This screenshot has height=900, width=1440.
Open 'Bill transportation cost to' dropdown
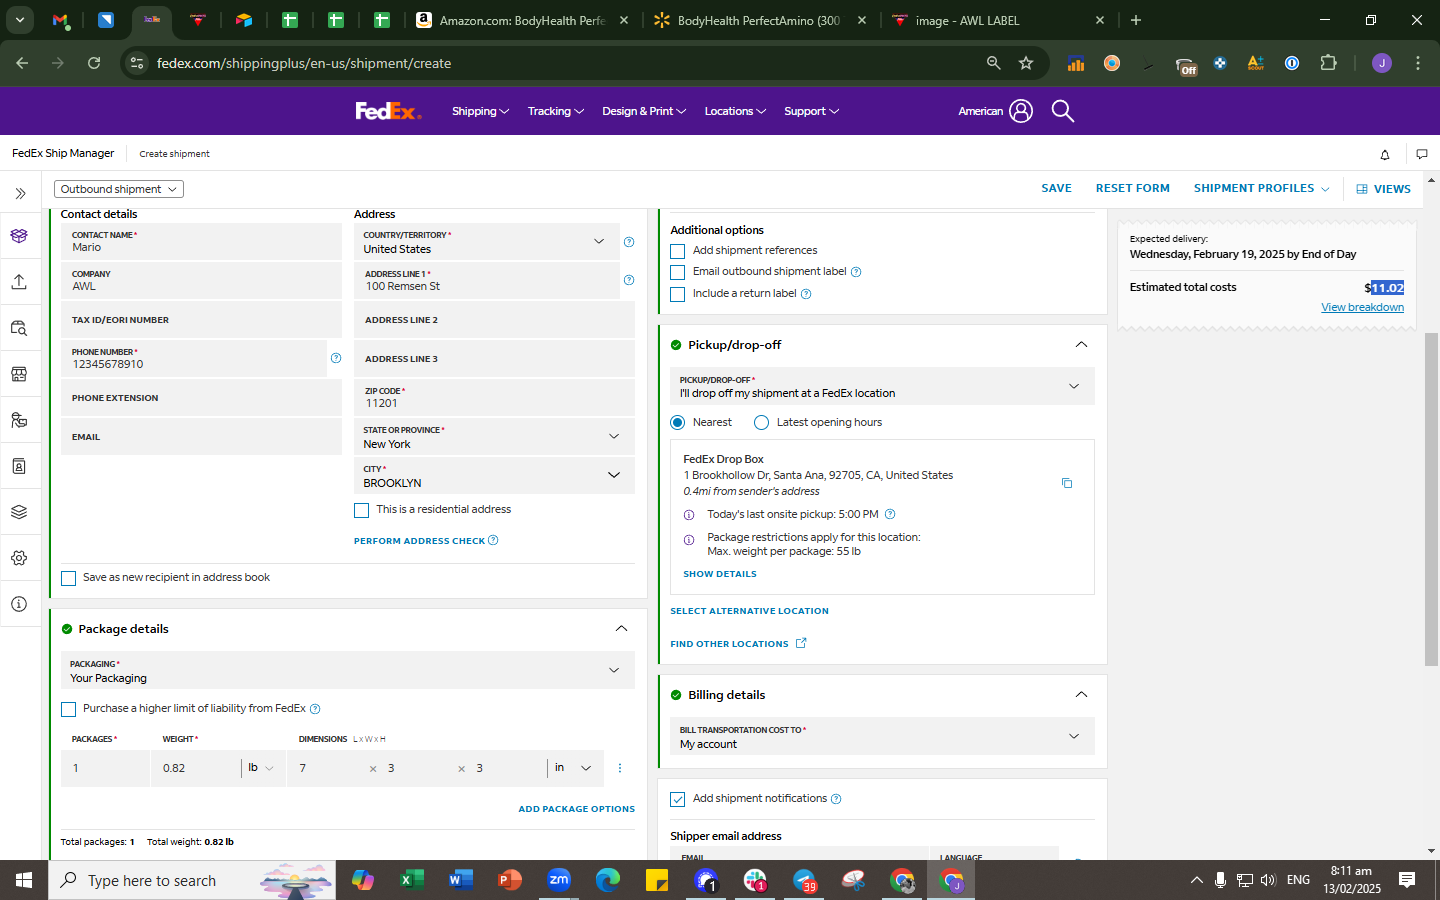click(x=882, y=736)
